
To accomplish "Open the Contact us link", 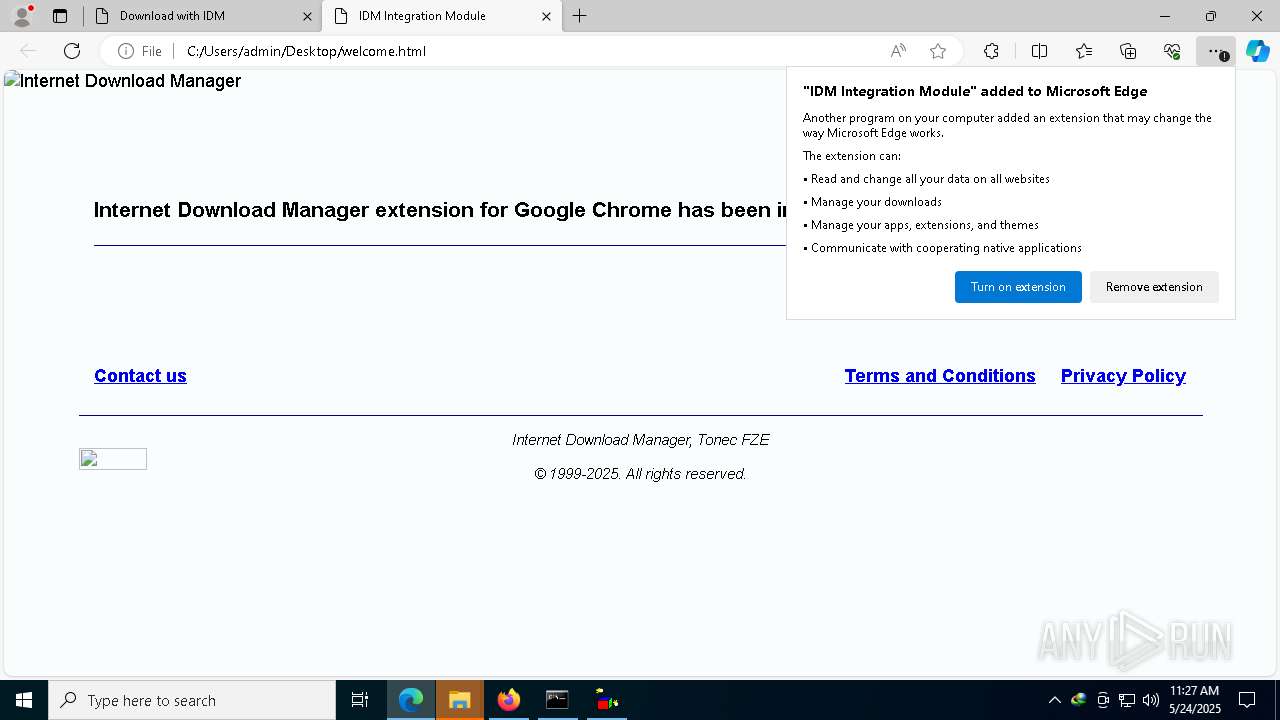I will (x=140, y=376).
